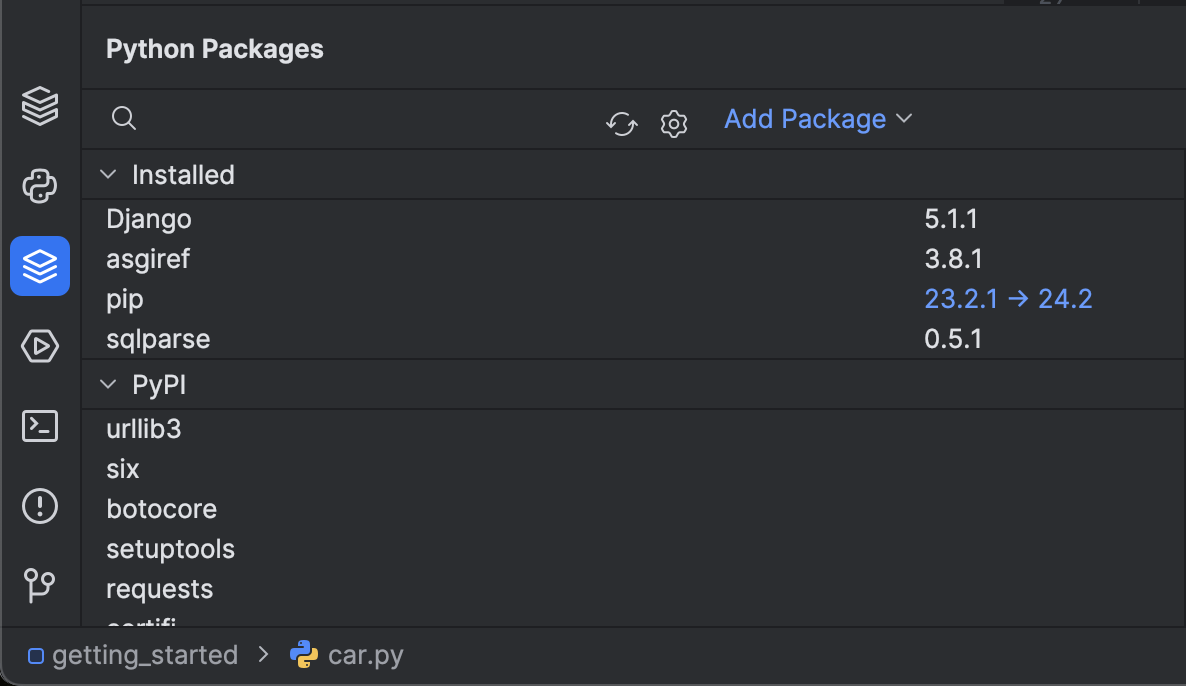Select the sqlparse package
Viewport: 1186px width, 686px height.
[158, 339]
